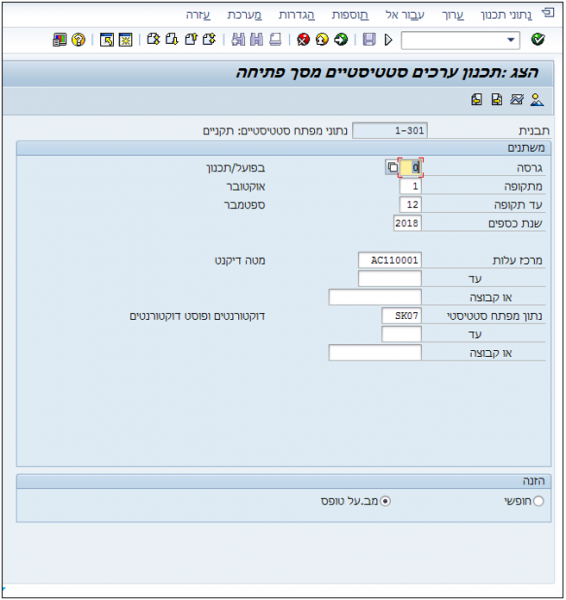
Task: Click the window menu icon at top corner
Action: 548,13
